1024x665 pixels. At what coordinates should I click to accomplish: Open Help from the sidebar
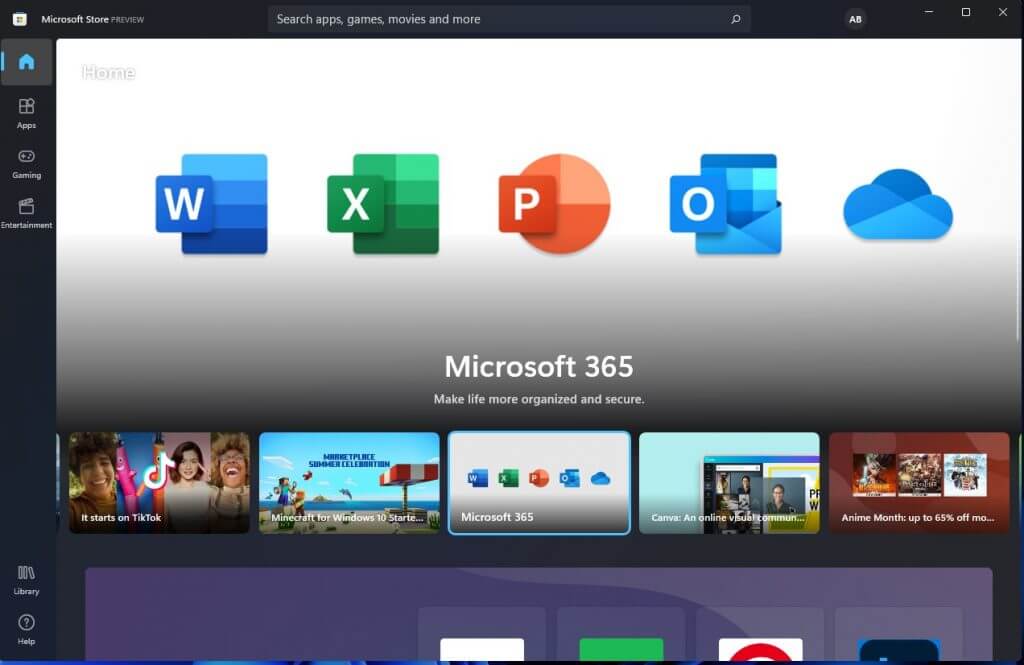click(26, 630)
